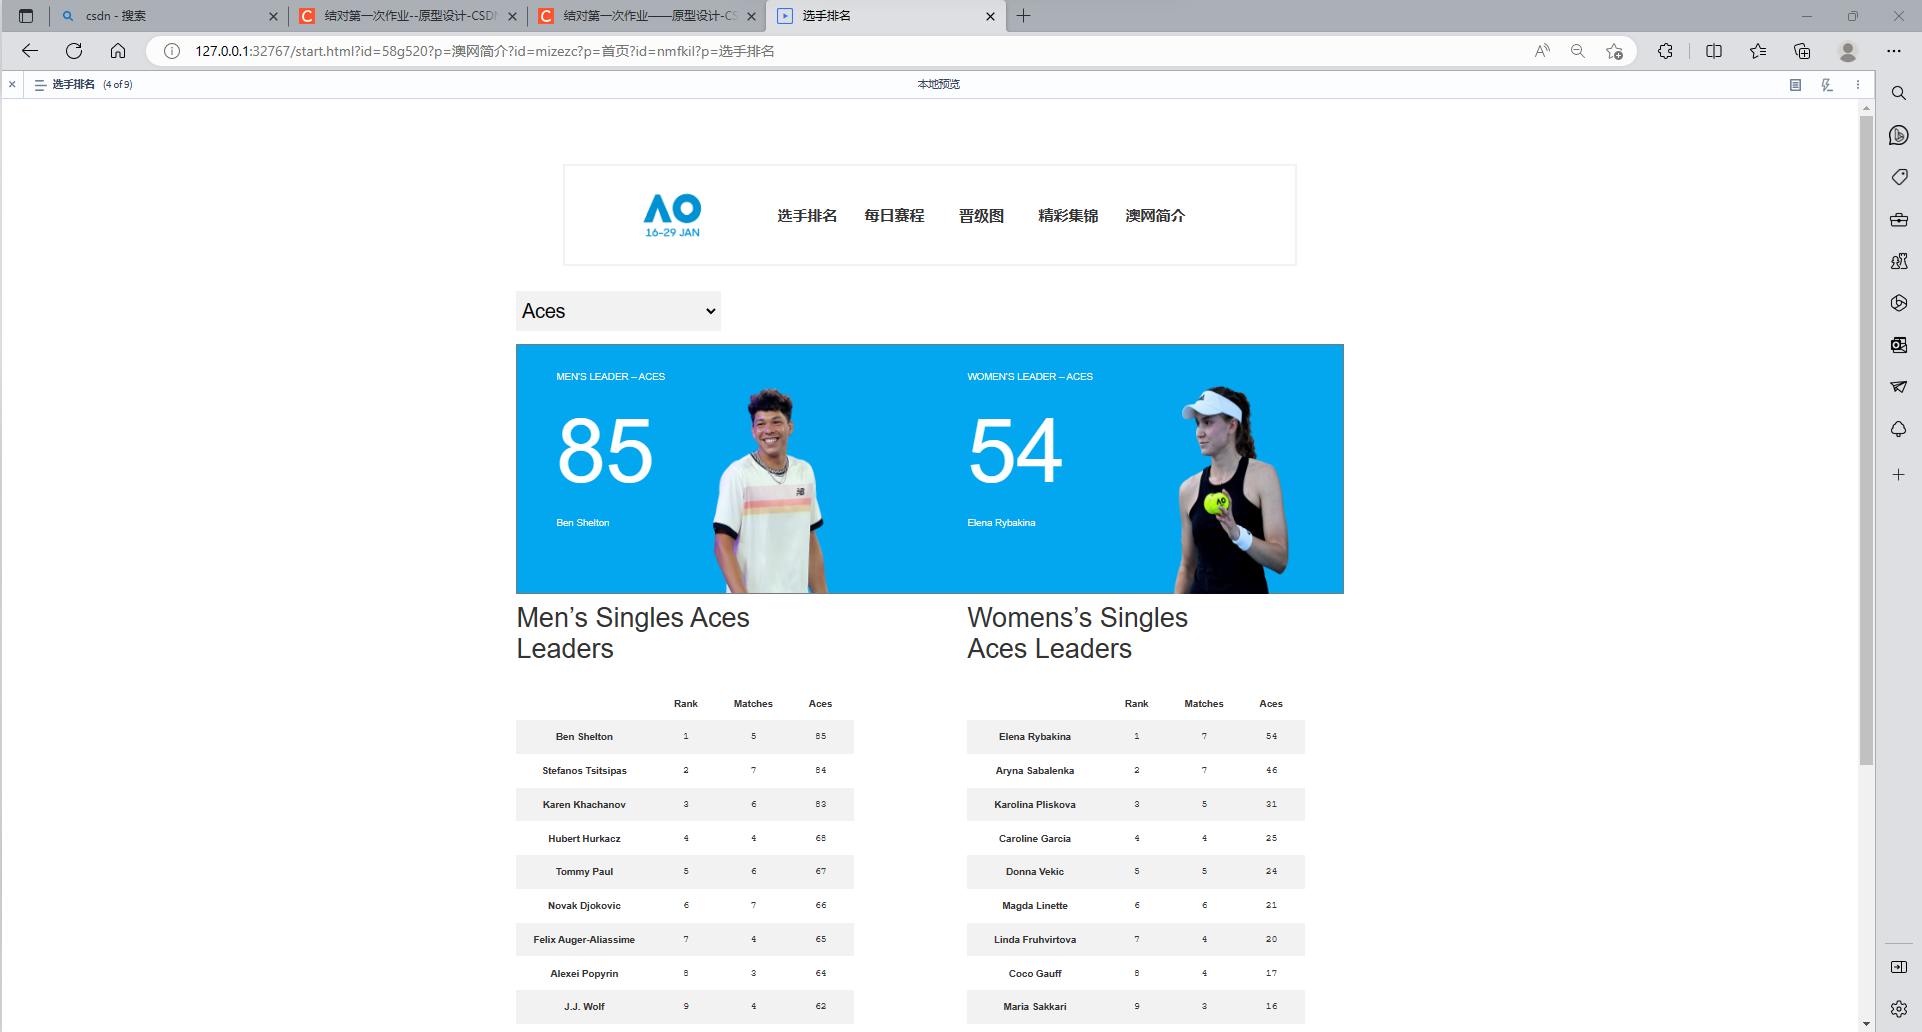Select Karen Khachanov table row
Viewport: 1922px width, 1032px height.
[685, 805]
